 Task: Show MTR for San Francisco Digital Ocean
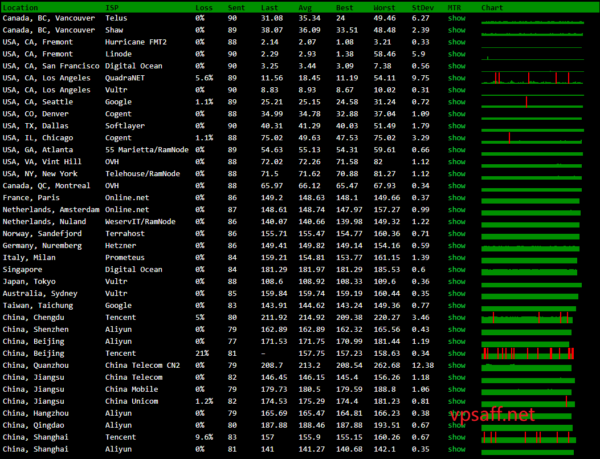[457, 66]
